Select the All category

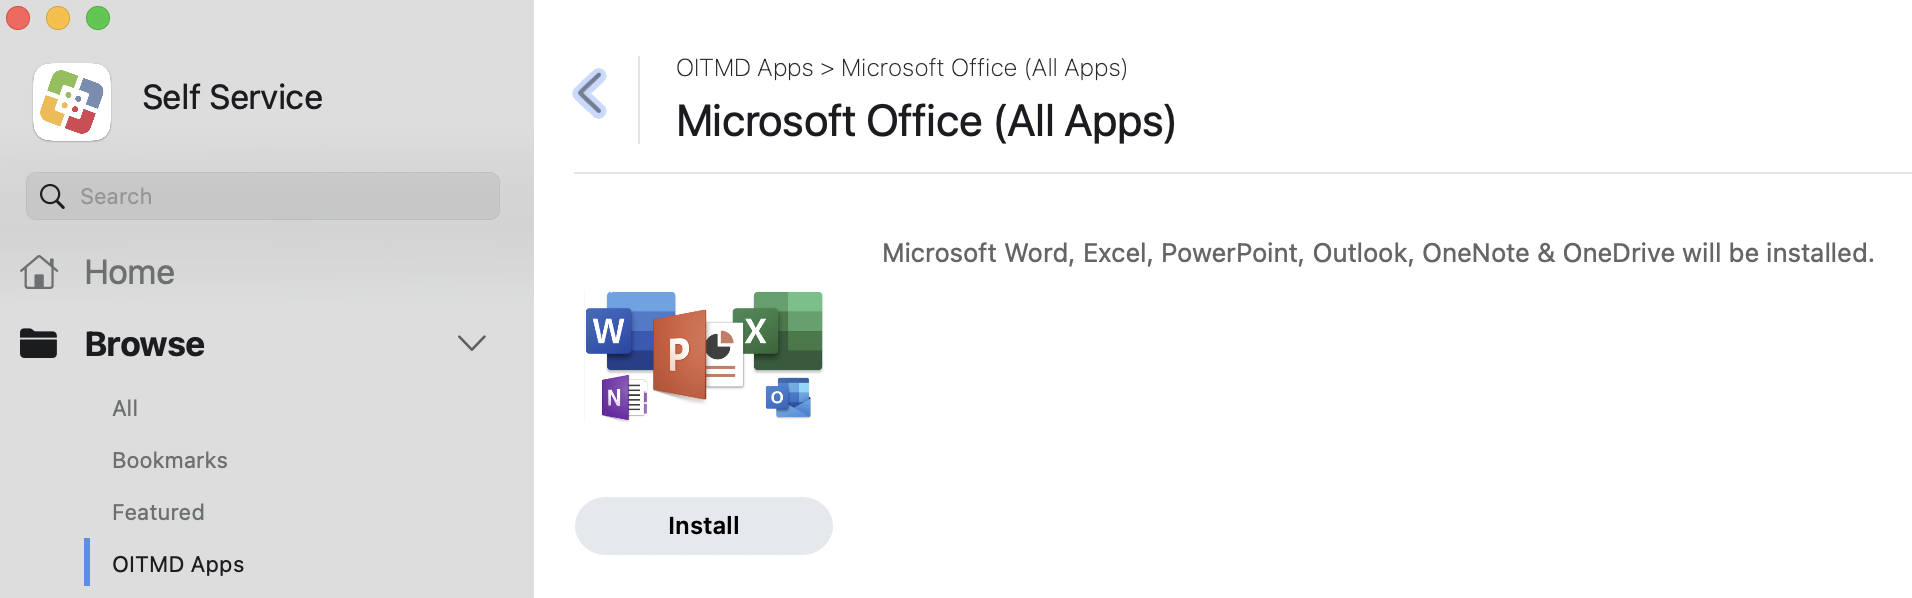pos(125,408)
